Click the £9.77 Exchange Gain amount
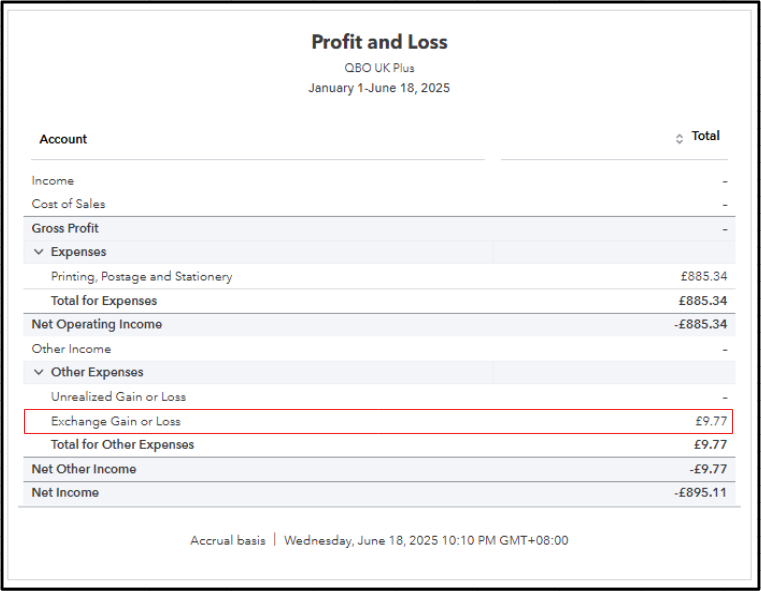This screenshot has width=761, height=591. (x=710, y=421)
